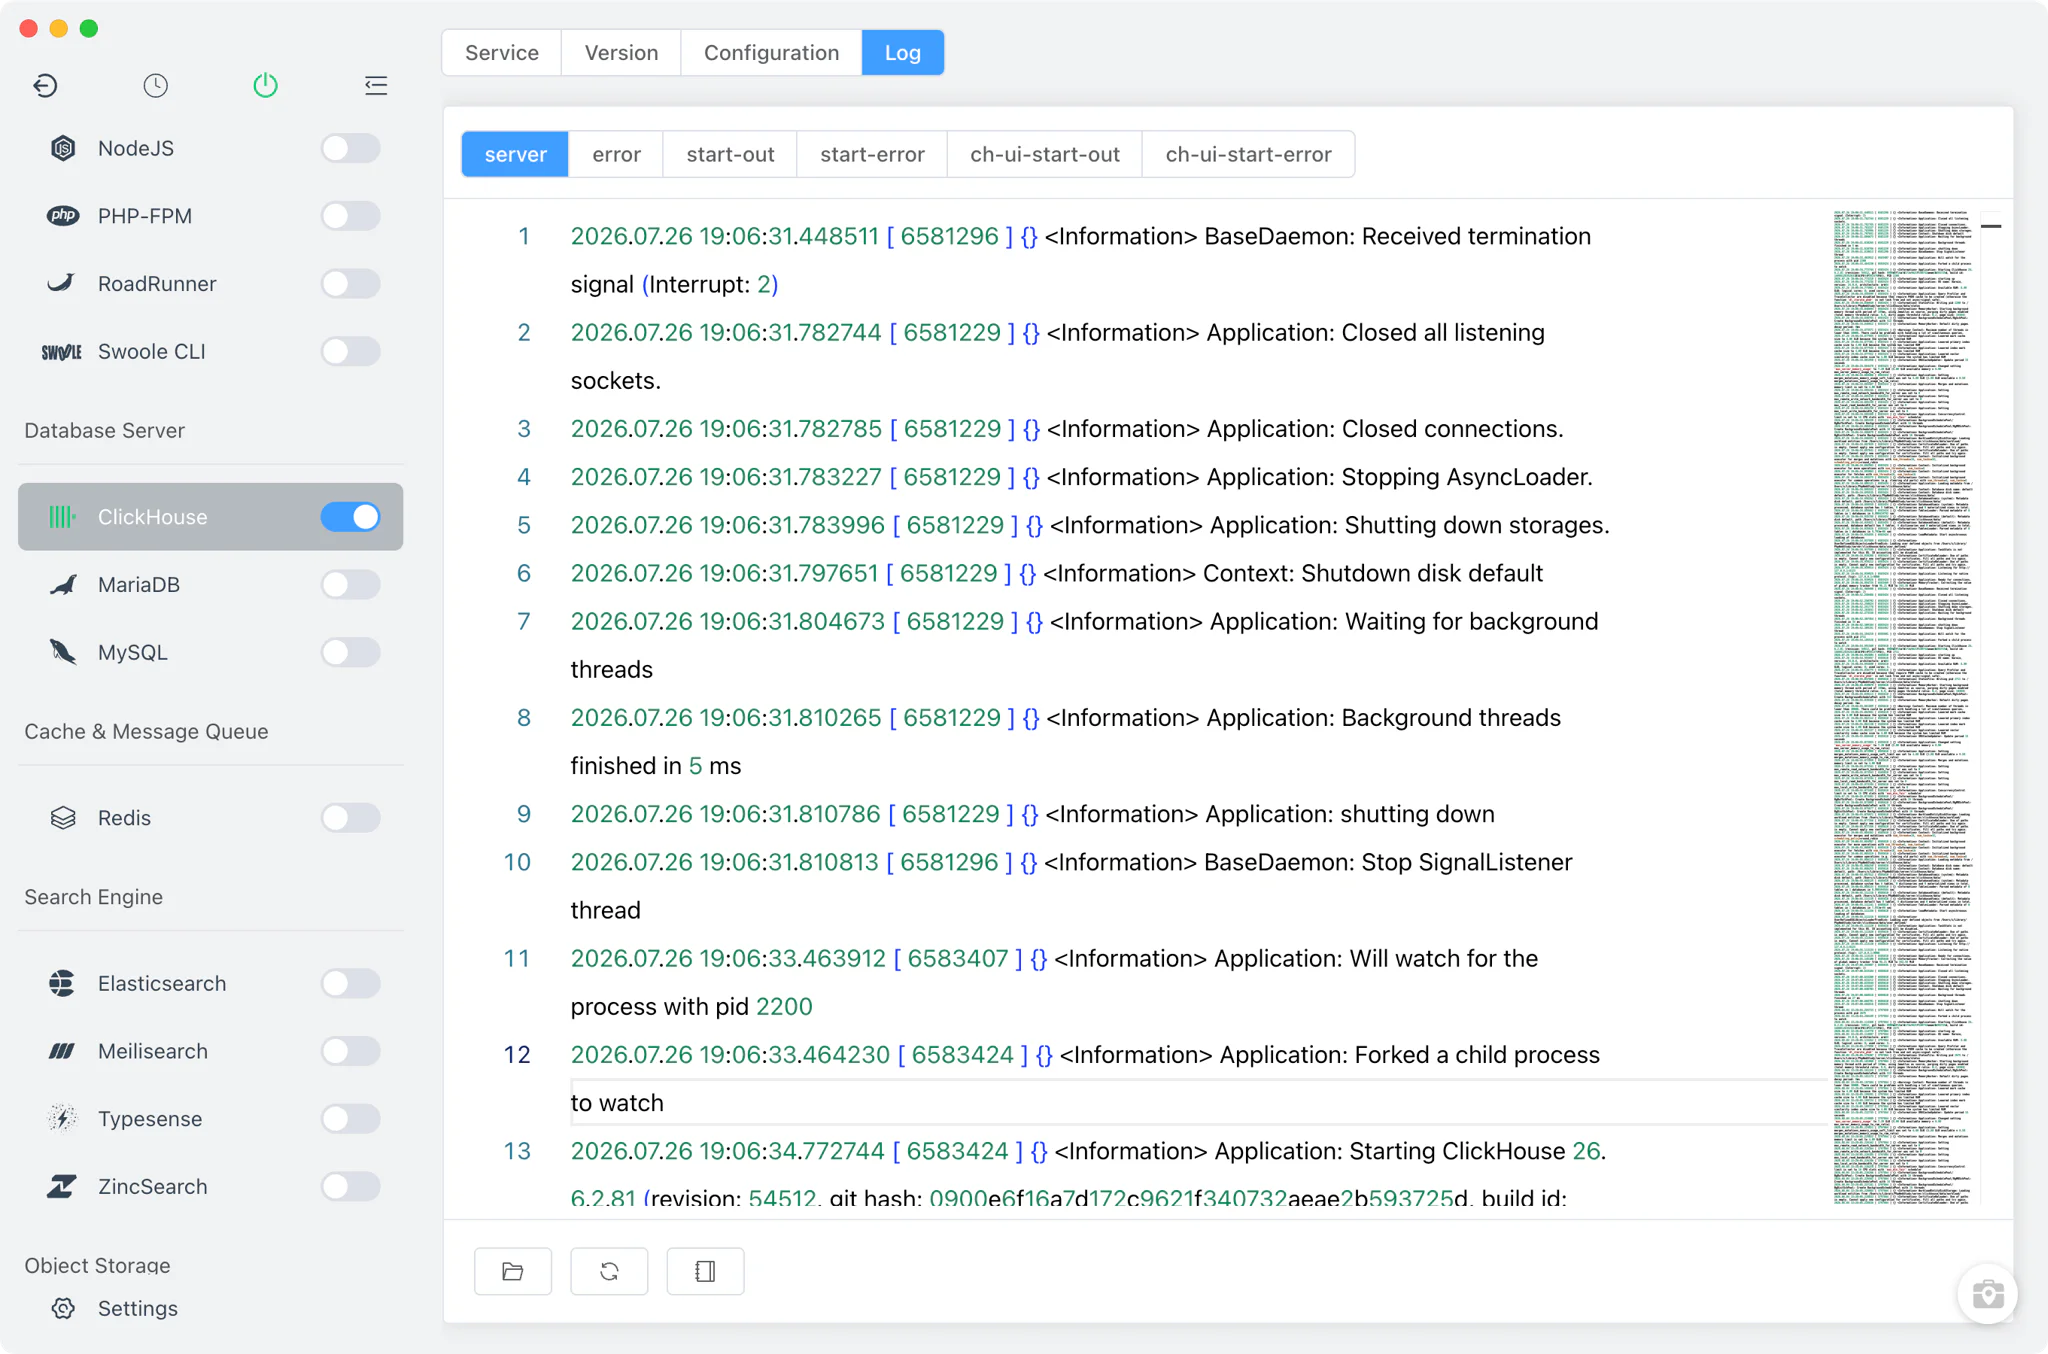Open the ch-ui-start-error log tab
The image size is (2048, 1354).
click(x=1248, y=155)
